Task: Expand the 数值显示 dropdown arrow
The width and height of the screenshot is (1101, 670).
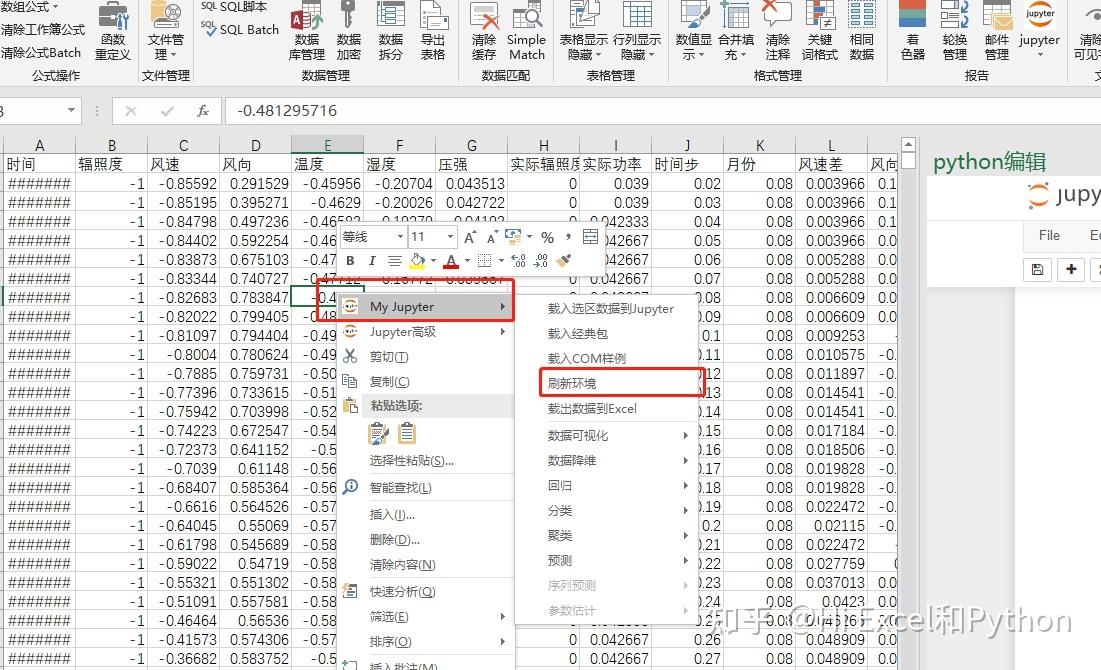Action: tap(699, 56)
